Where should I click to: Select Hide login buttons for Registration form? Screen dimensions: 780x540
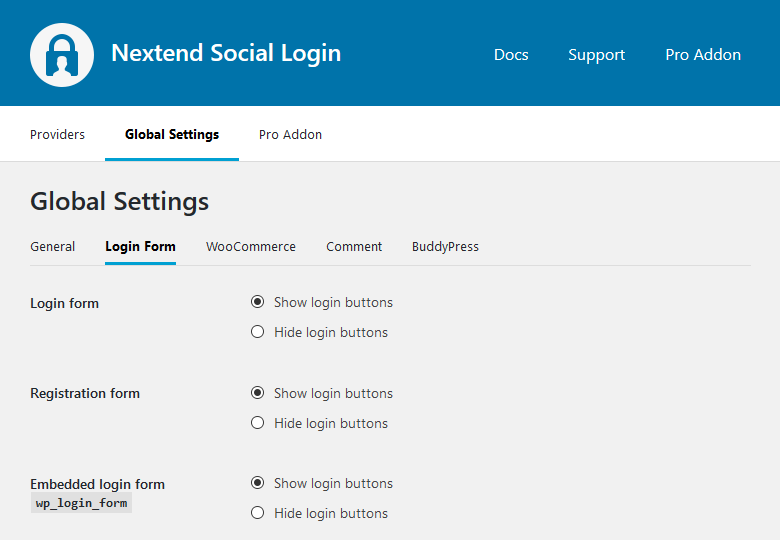258,423
